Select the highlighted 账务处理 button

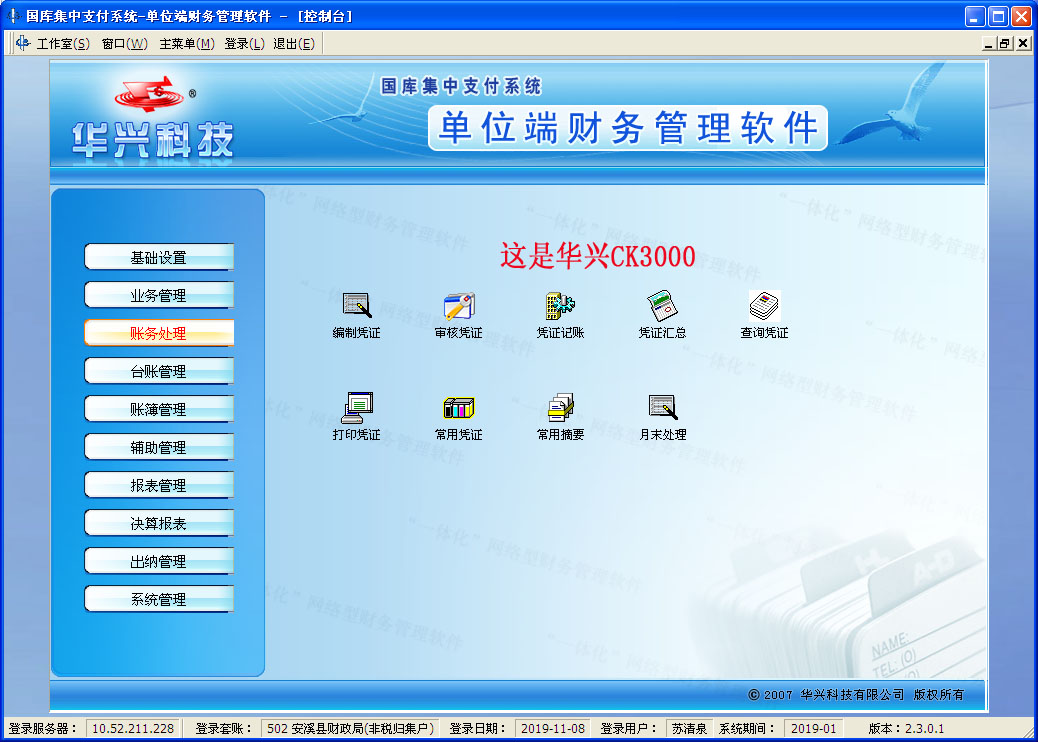tap(159, 333)
